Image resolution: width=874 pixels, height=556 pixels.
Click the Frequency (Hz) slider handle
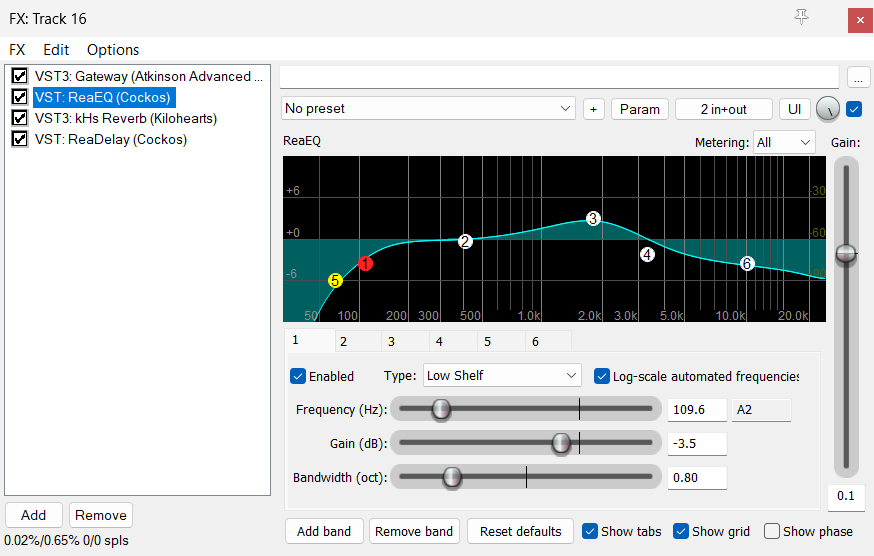coord(441,409)
